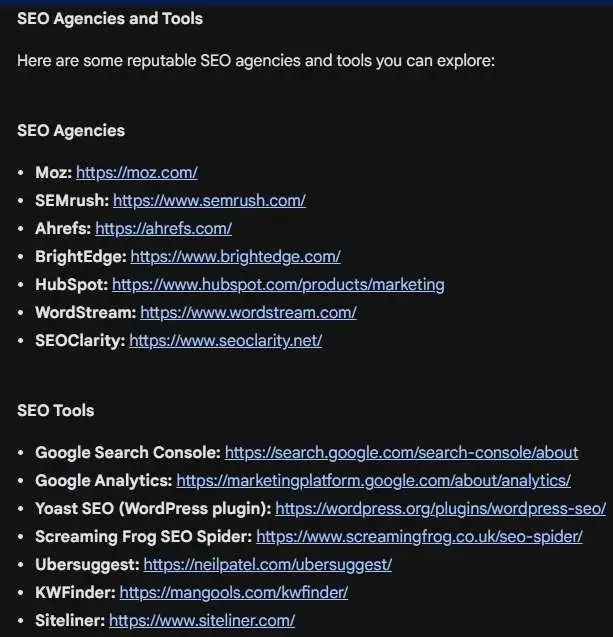
Task: Open the moz.com link
Action: click(x=136, y=173)
